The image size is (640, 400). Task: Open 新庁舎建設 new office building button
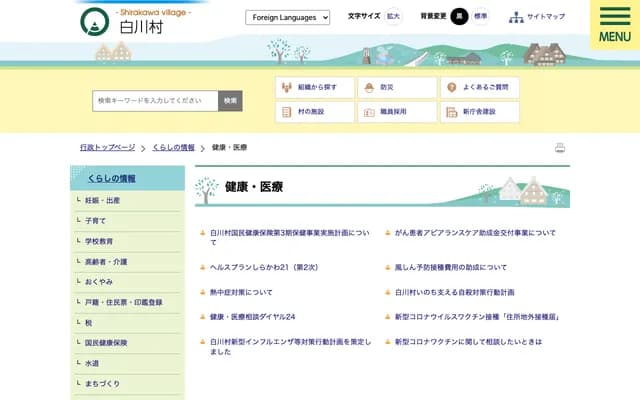(479, 112)
